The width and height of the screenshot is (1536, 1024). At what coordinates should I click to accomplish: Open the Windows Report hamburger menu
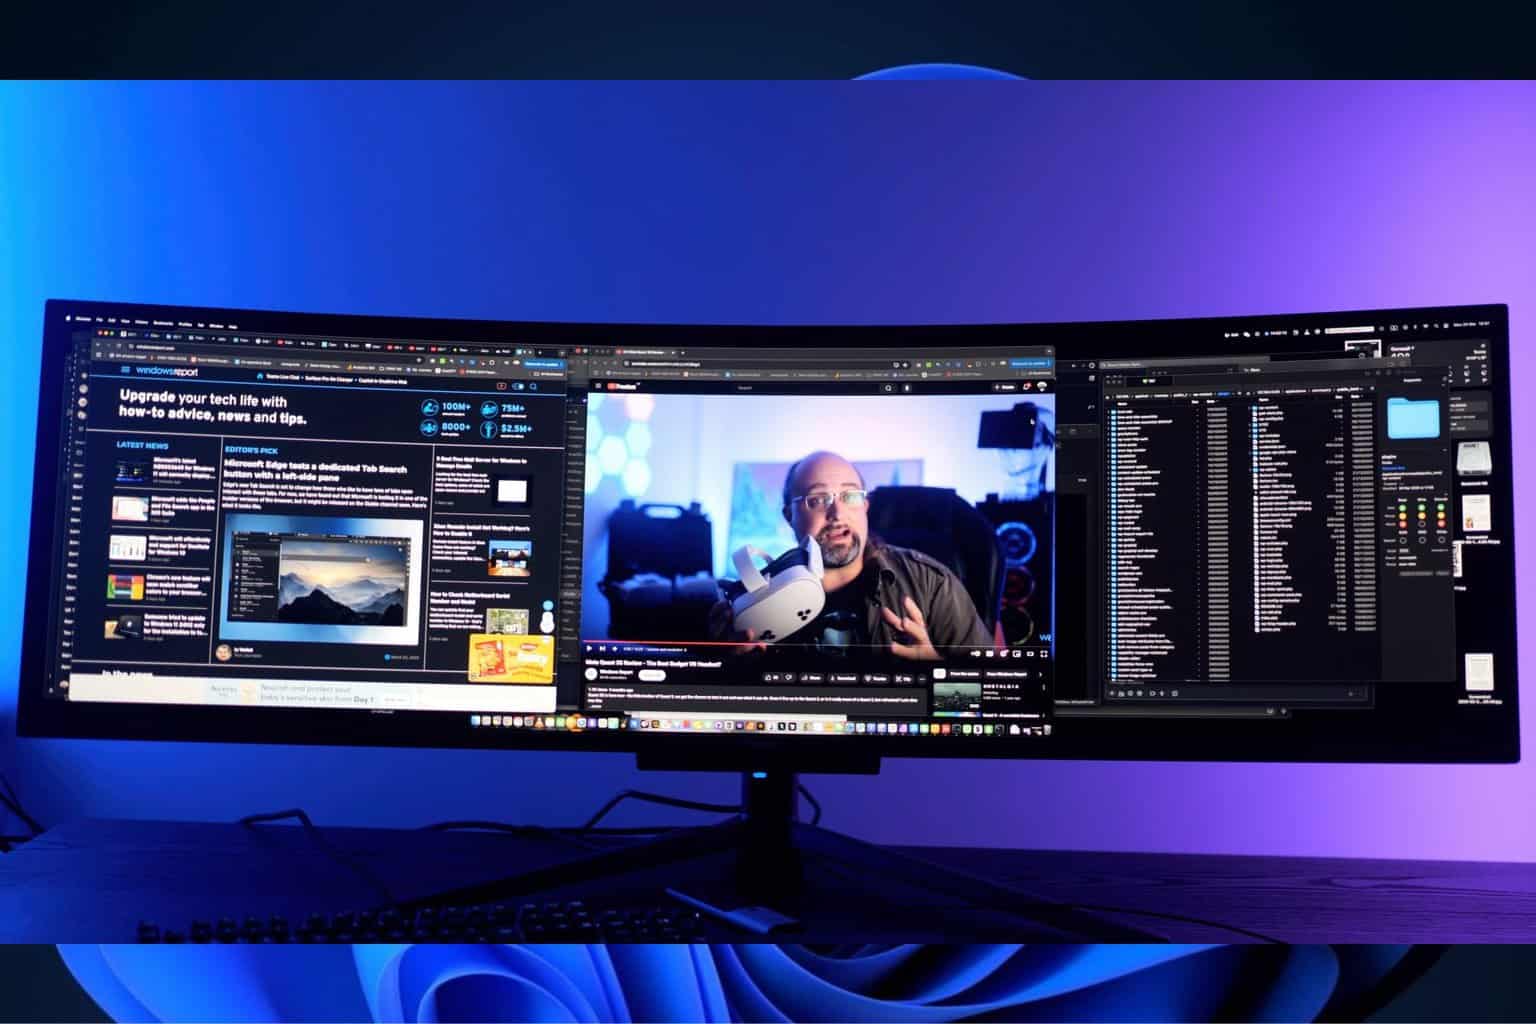pos(125,371)
